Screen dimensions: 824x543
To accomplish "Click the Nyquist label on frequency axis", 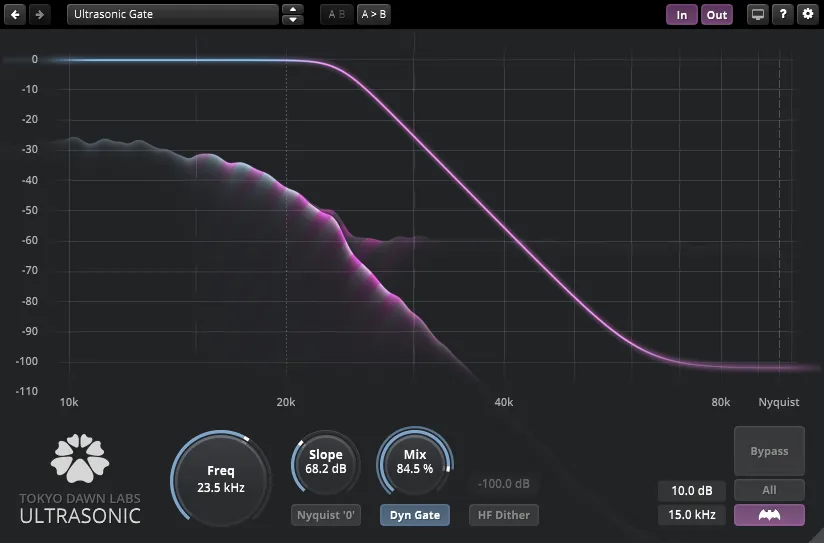I will (779, 402).
